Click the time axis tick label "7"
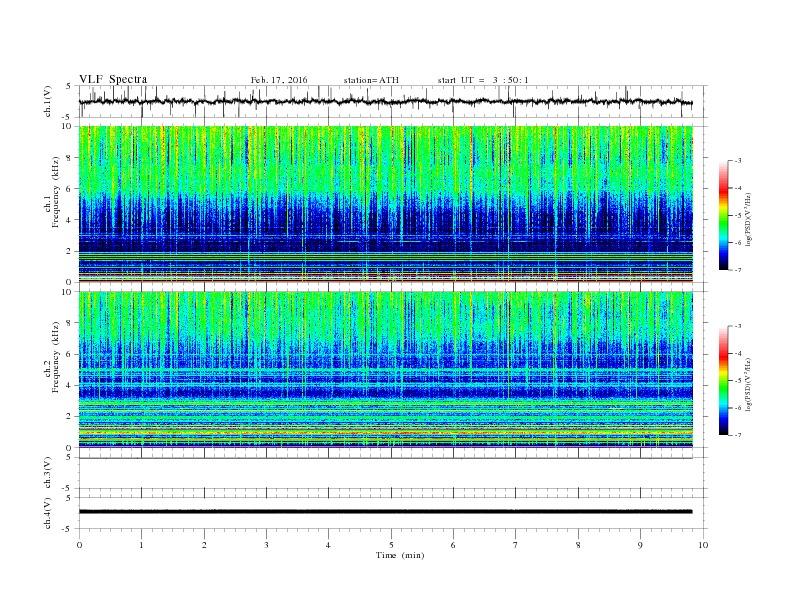Image resolution: width=792 pixels, height=612 pixels. (x=516, y=545)
